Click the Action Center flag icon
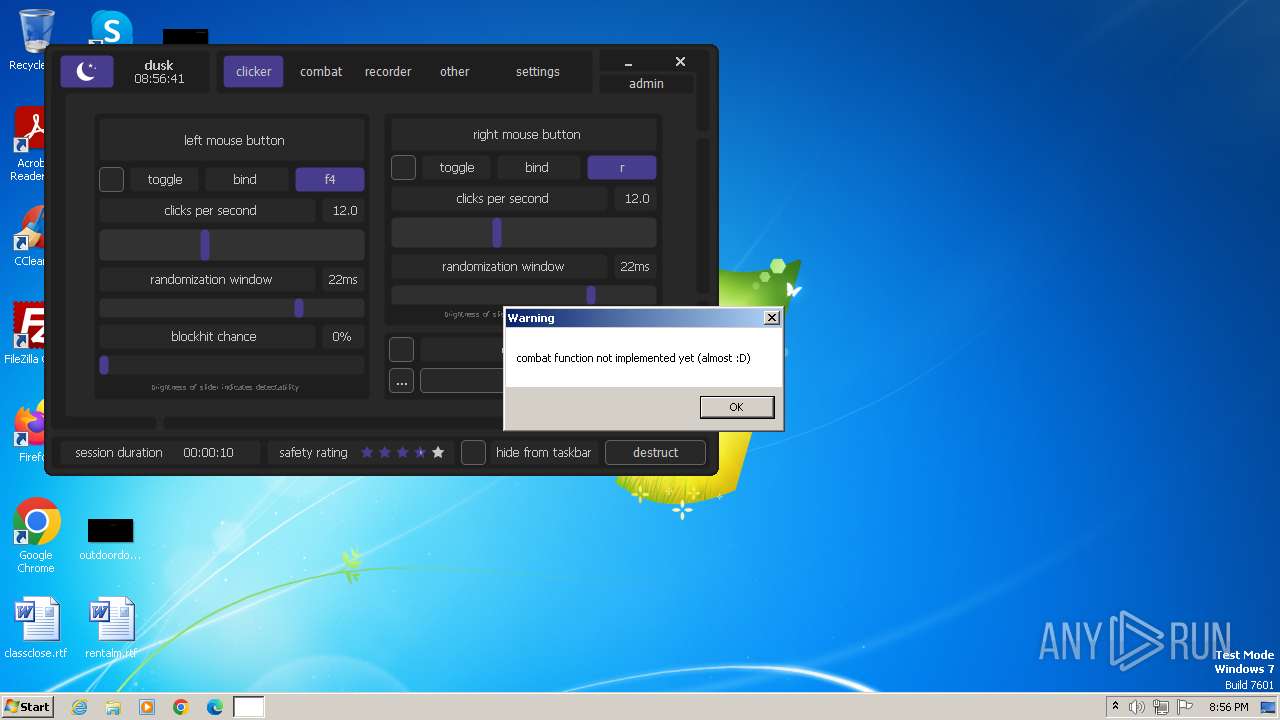1280x720 pixels. pyautogui.click(x=1185, y=707)
